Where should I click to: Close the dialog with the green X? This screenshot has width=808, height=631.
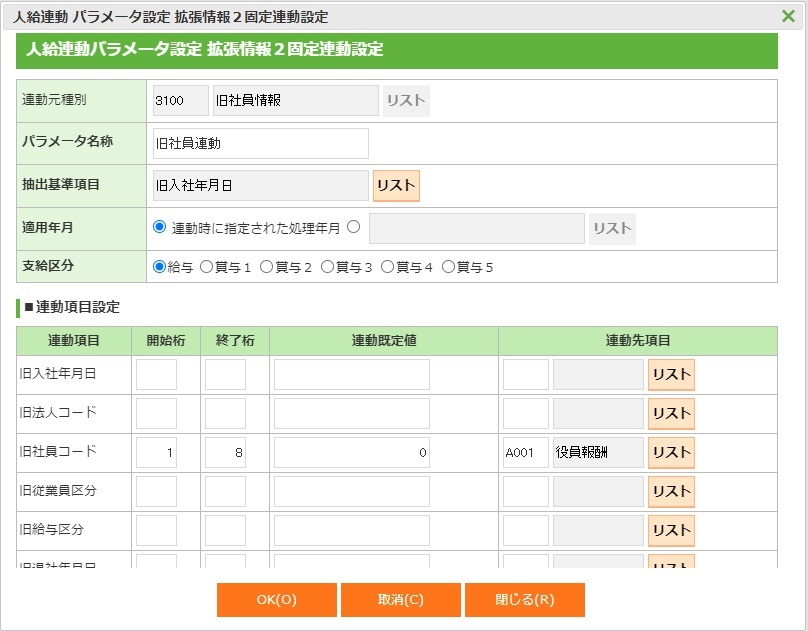788,16
